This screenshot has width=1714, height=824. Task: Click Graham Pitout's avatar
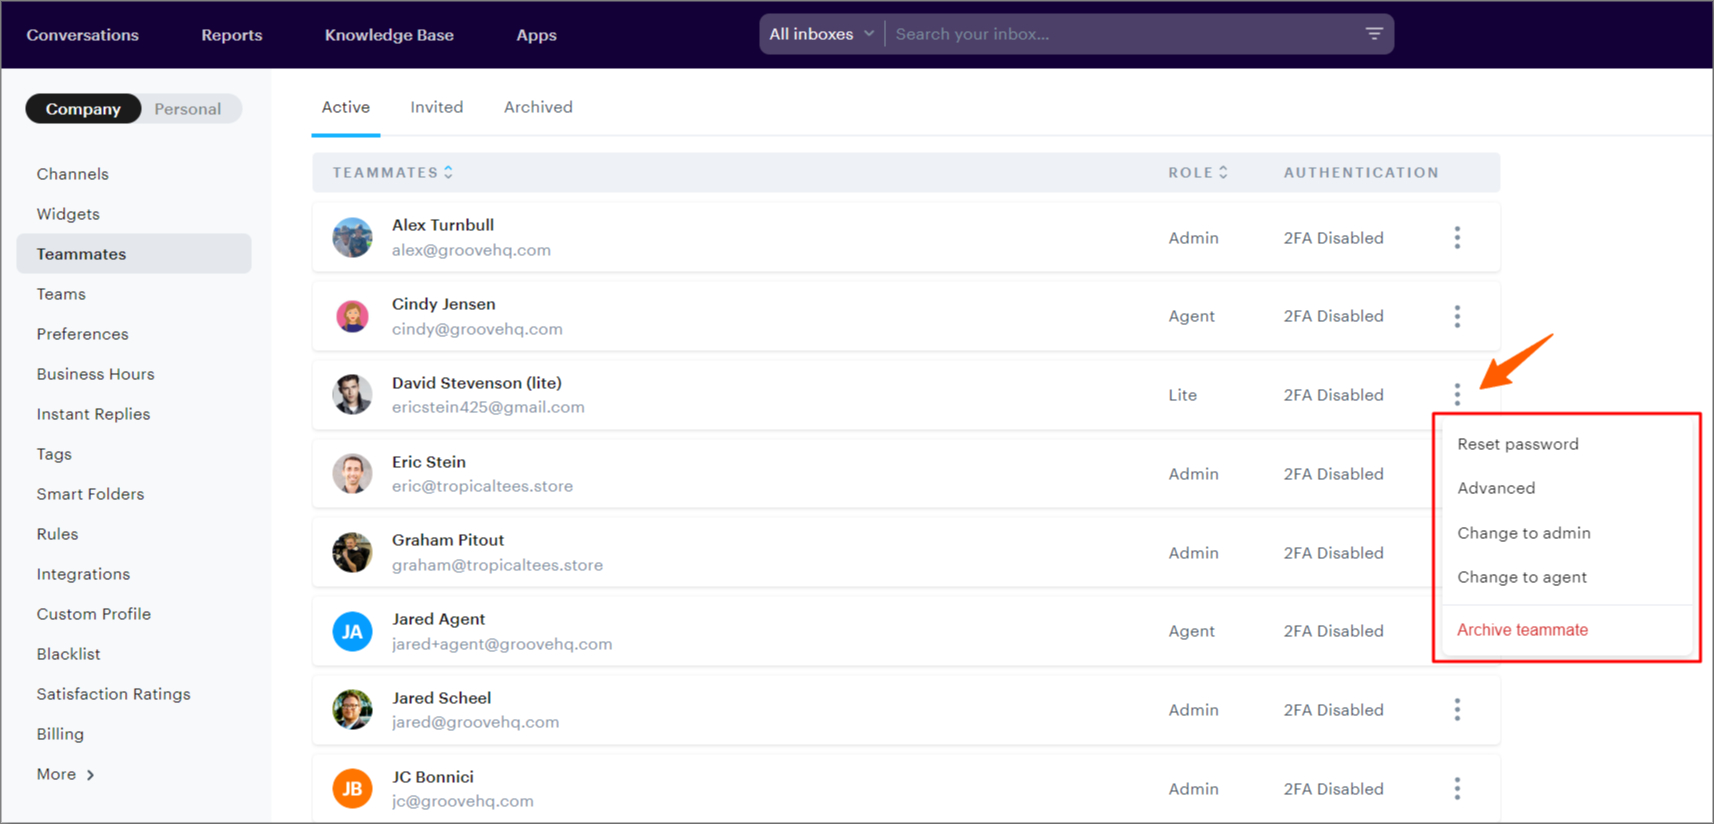(352, 552)
